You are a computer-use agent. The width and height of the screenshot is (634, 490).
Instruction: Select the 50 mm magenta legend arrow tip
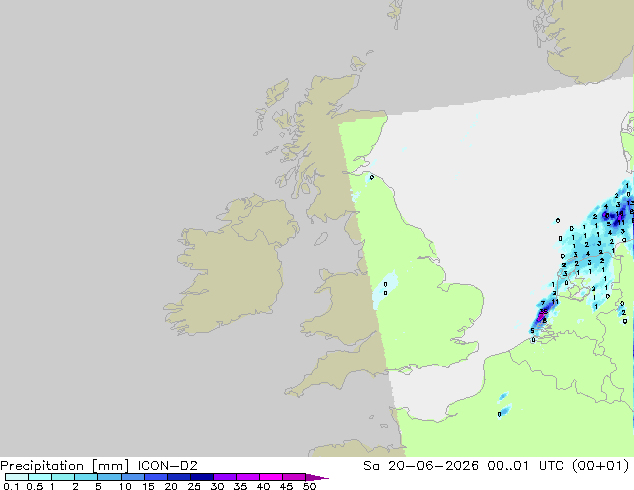coord(317,477)
